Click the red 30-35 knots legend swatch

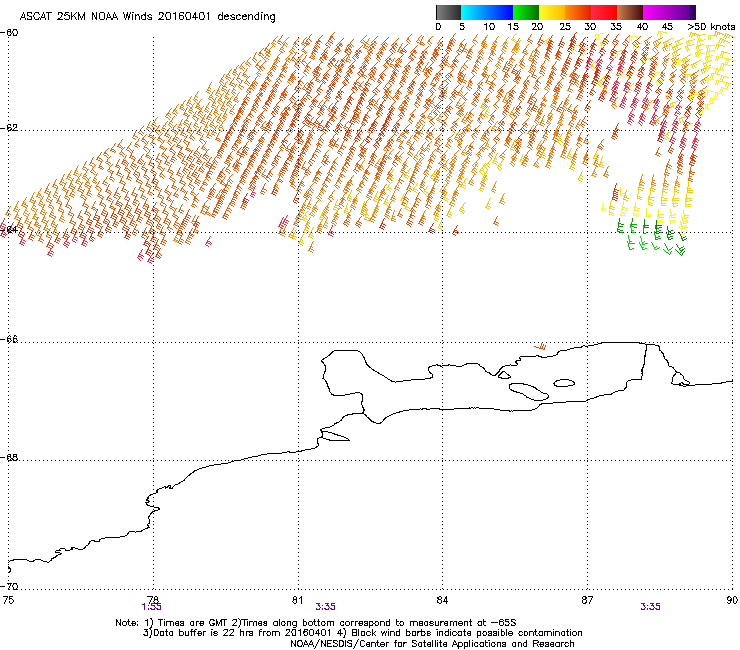604,12
